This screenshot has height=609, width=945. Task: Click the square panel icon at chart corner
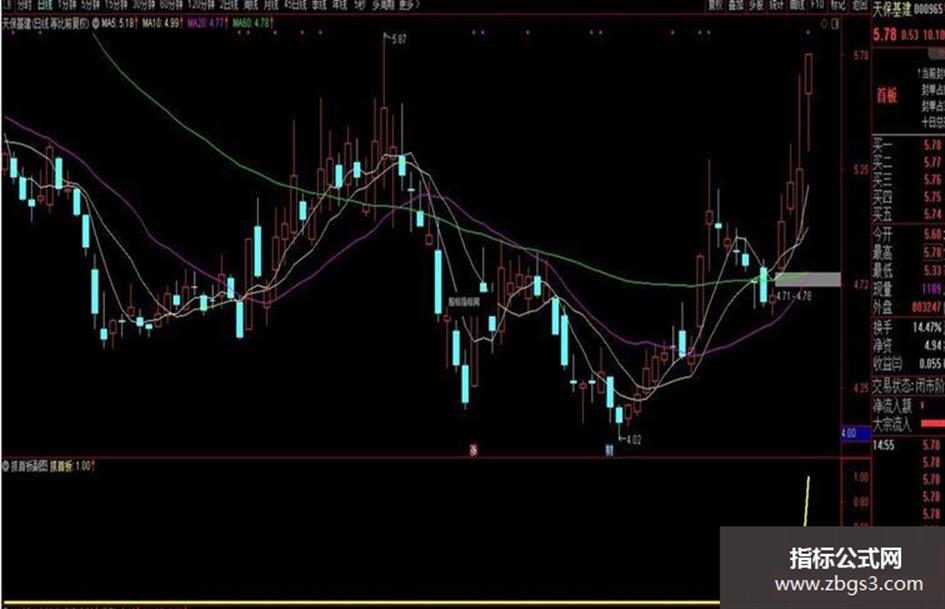click(x=835, y=24)
